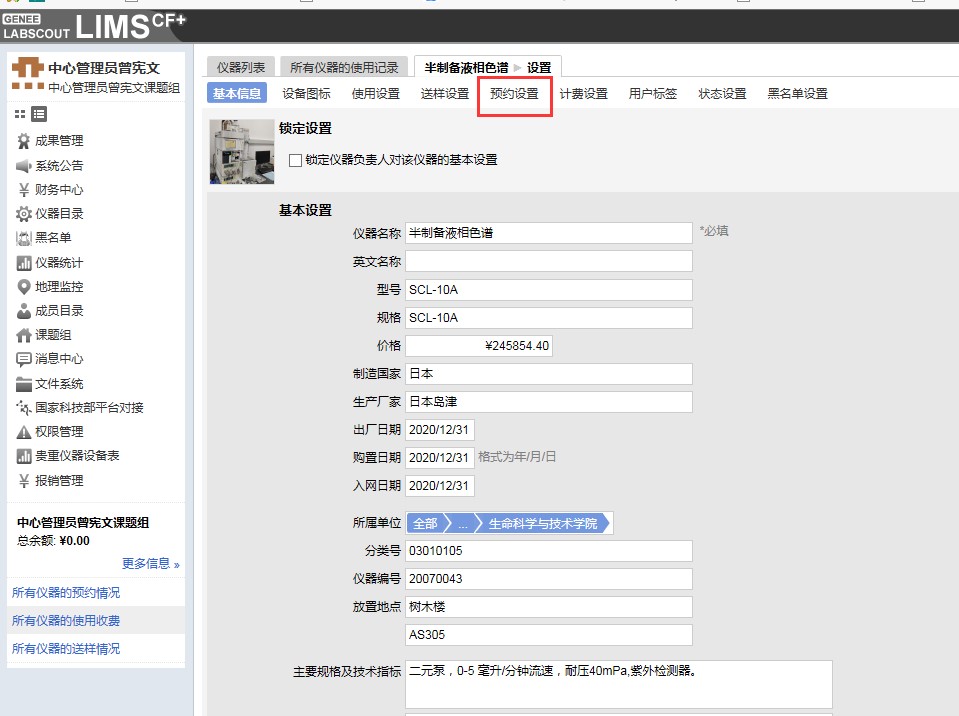Expand the 全部 unit breadcrumb selector

coord(425,523)
